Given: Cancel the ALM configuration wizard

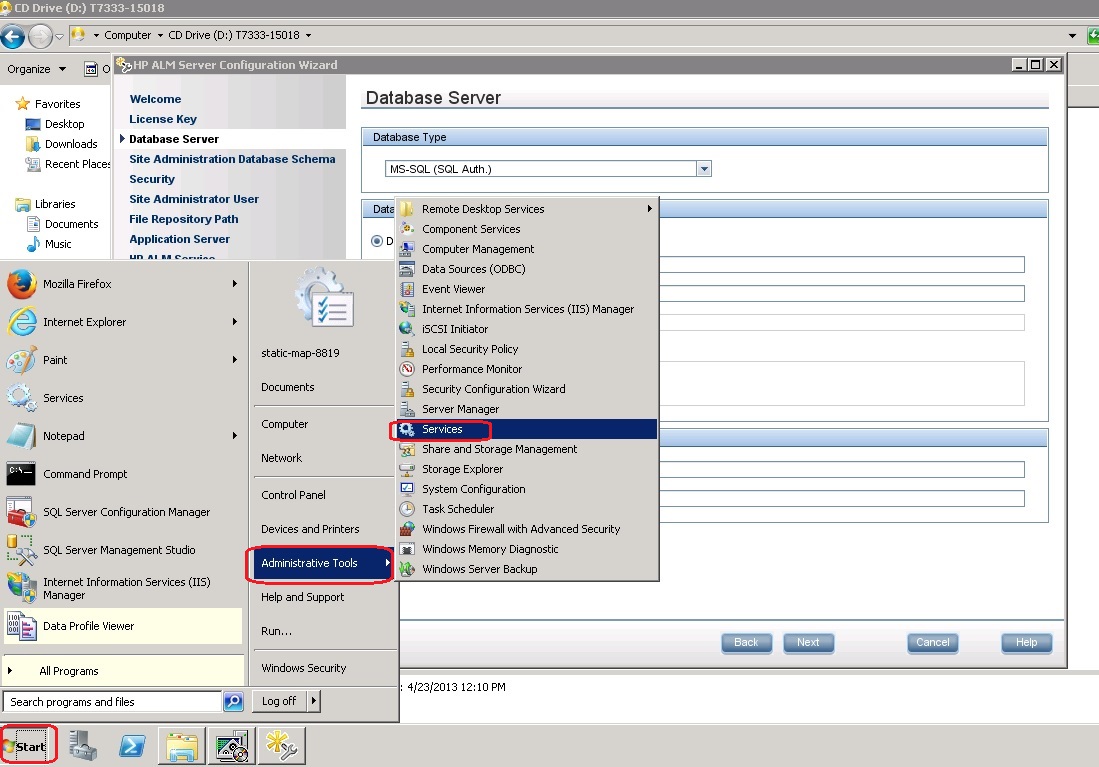Looking at the screenshot, I should 933,643.
